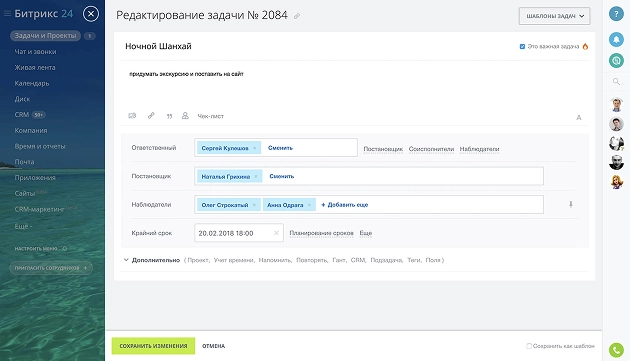Screen dimensions: 630x361
Task: Click the upload file icon in the editor toolbar
Action: [132, 116]
